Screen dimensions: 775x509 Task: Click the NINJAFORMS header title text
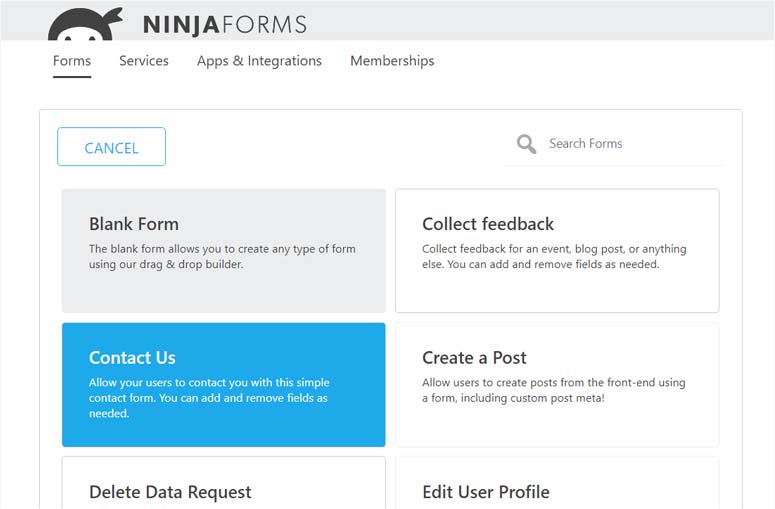point(225,25)
